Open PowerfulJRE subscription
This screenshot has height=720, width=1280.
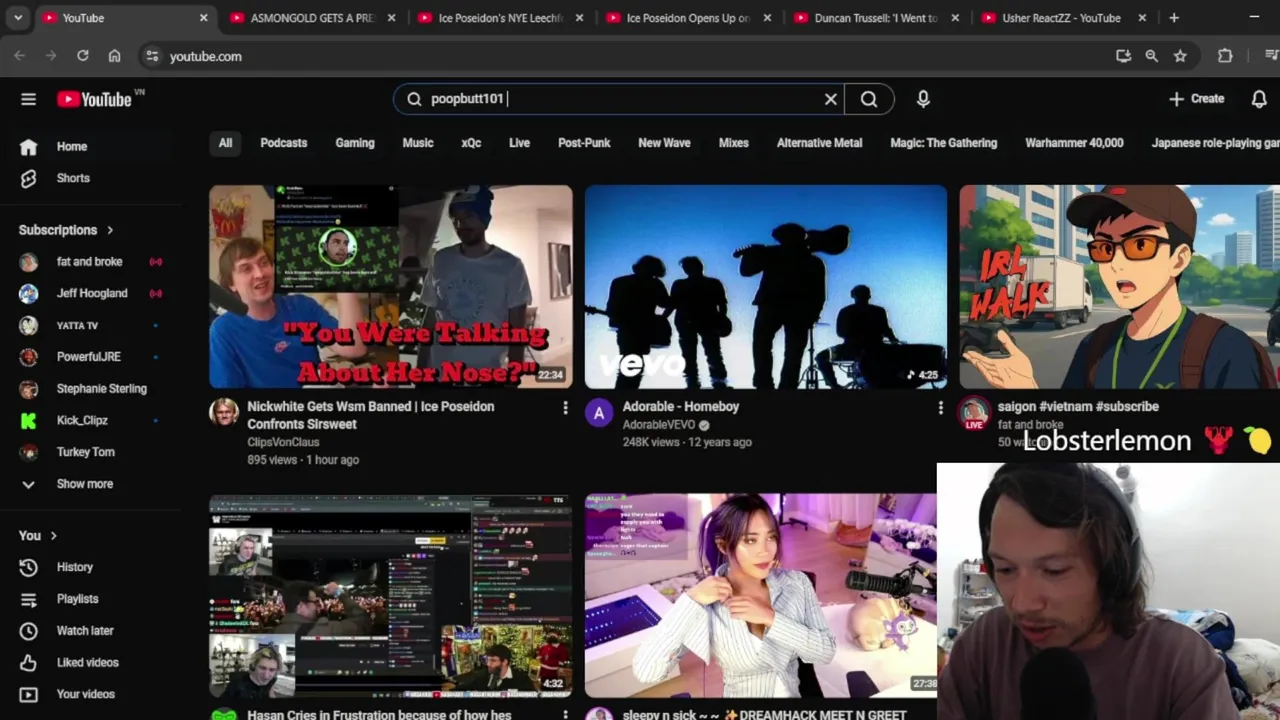89,357
